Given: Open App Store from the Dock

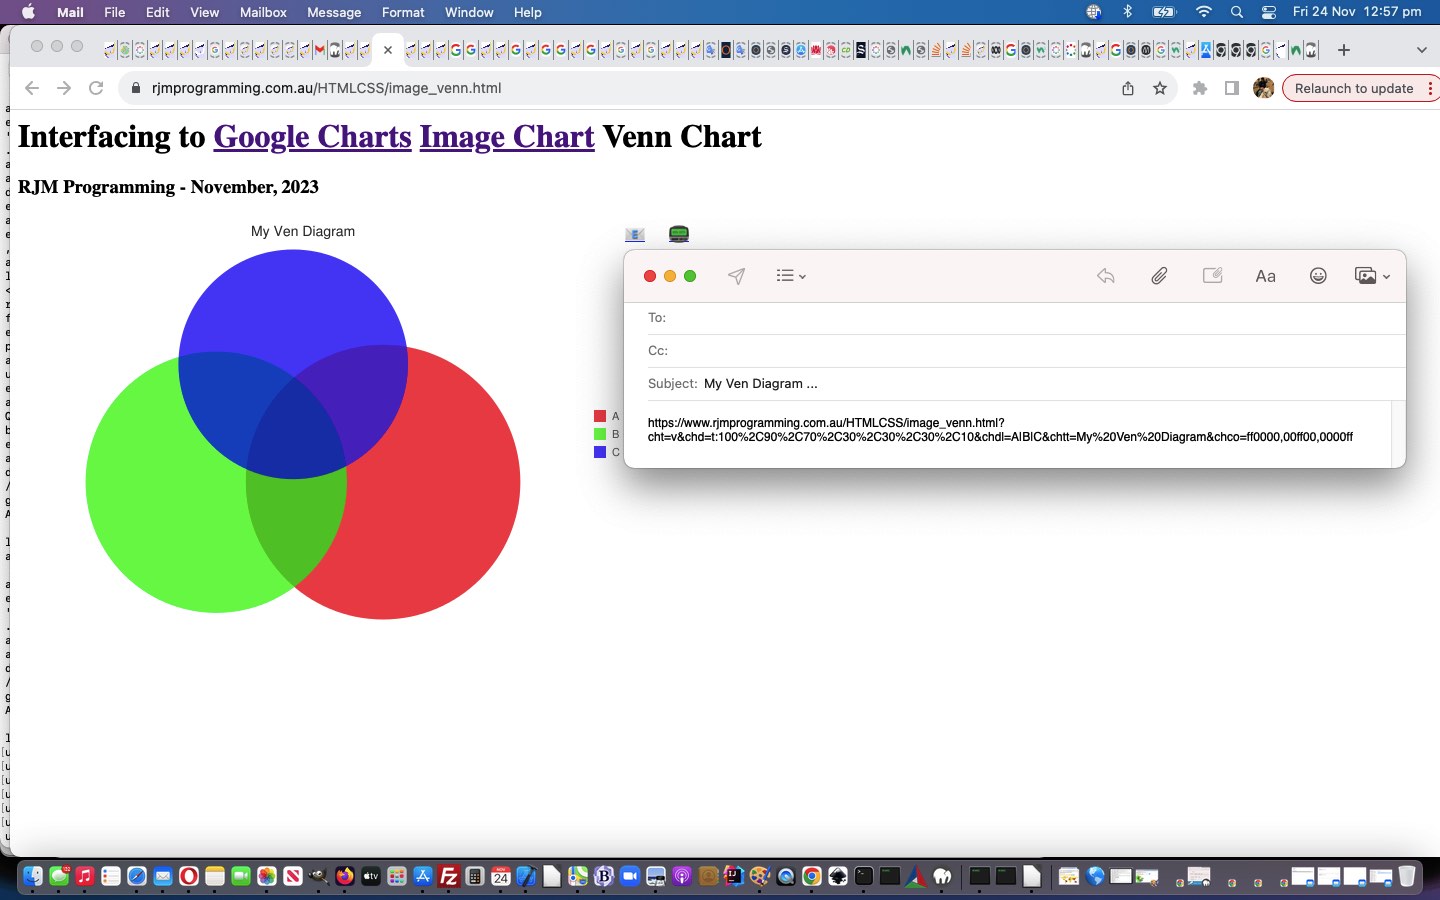Looking at the screenshot, I should 423,877.
